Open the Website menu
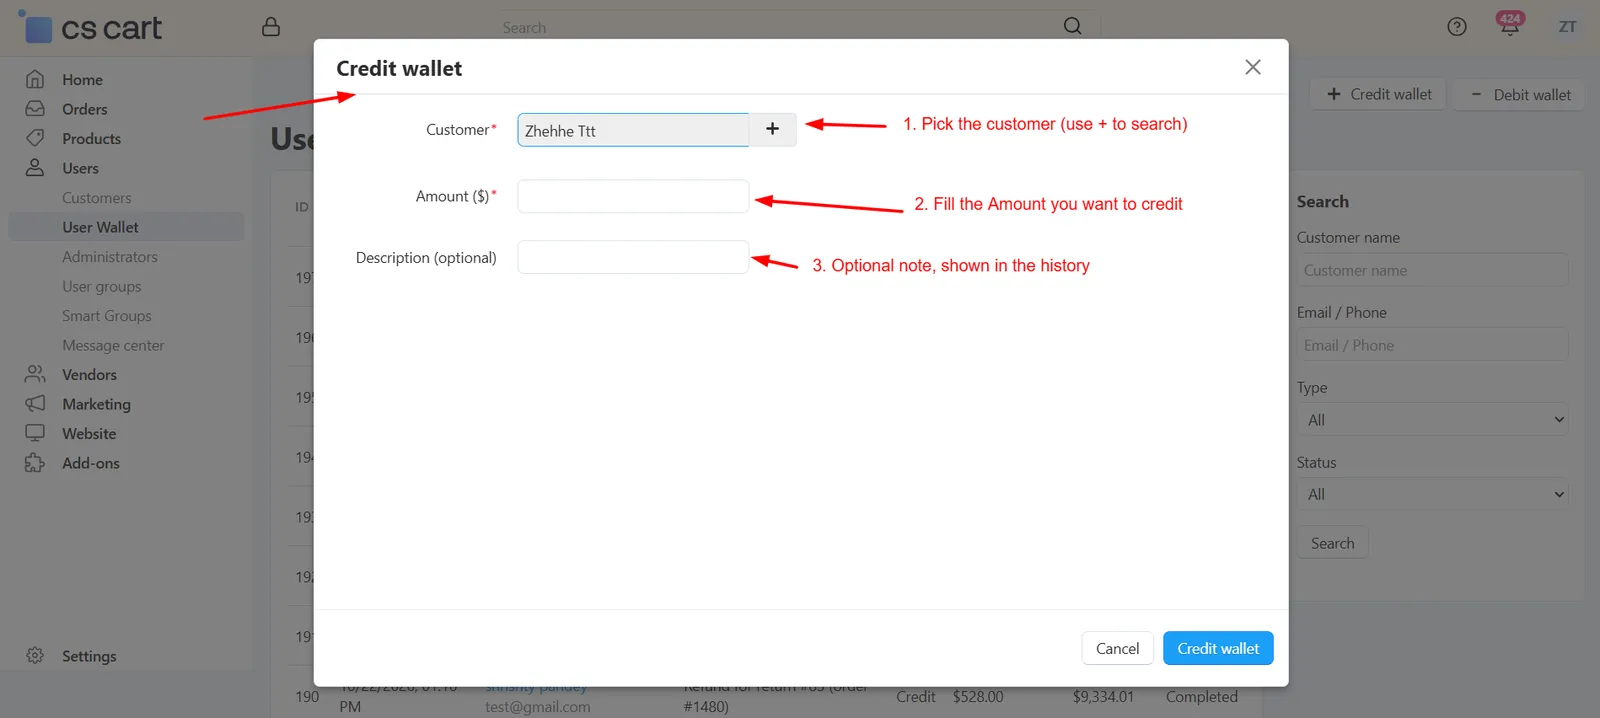 point(89,434)
